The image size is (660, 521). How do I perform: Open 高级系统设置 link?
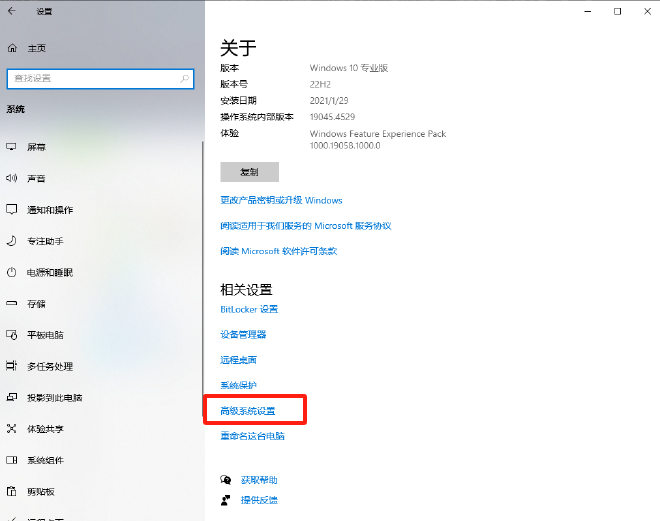[248, 411]
